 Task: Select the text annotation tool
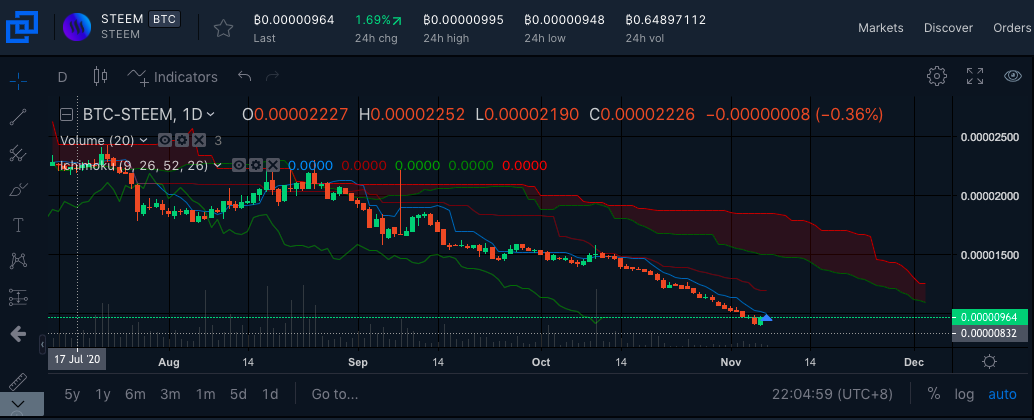pyautogui.click(x=18, y=225)
